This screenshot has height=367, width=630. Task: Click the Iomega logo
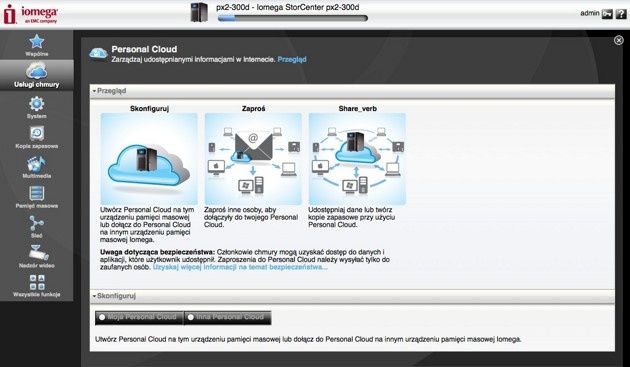(x=31, y=14)
